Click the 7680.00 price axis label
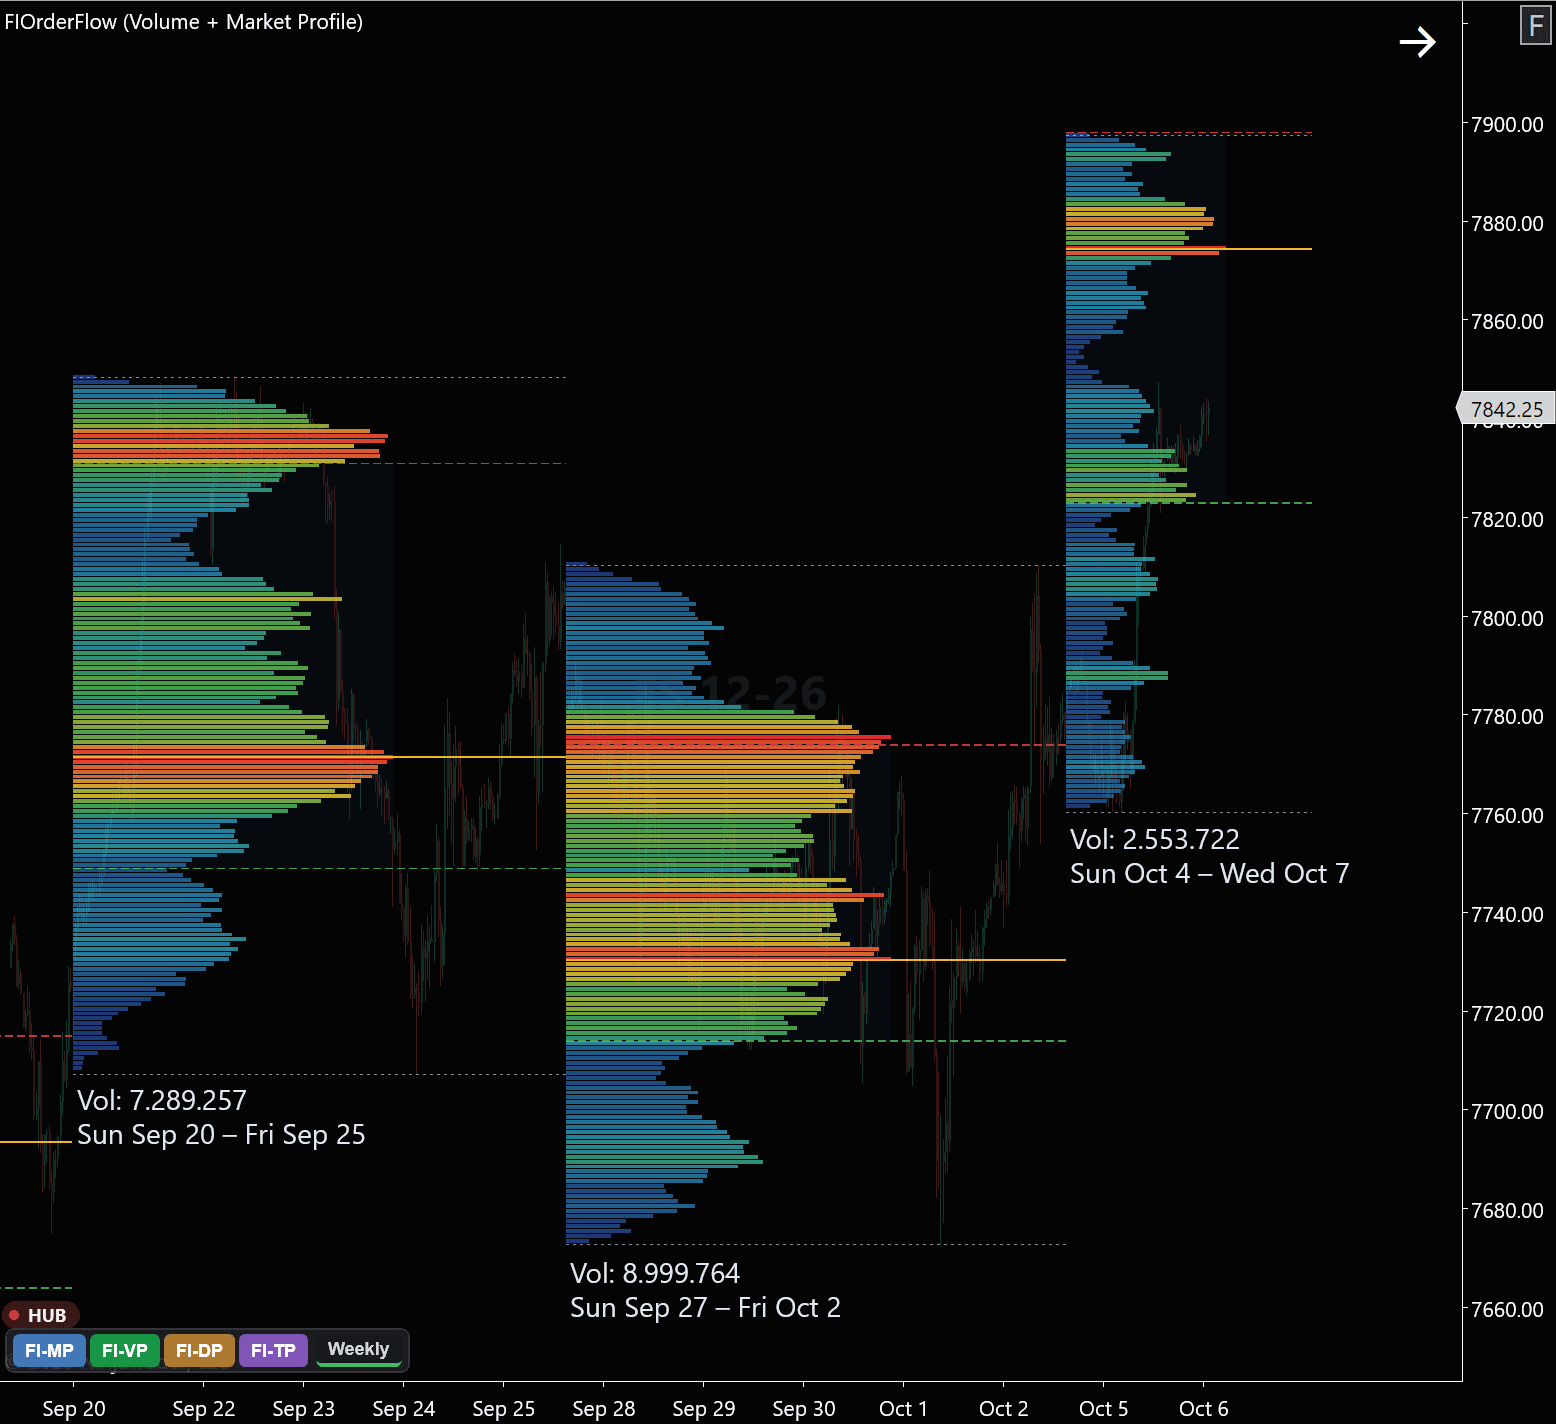Image resolution: width=1556 pixels, height=1424 pixels. pos(1507,1210)
